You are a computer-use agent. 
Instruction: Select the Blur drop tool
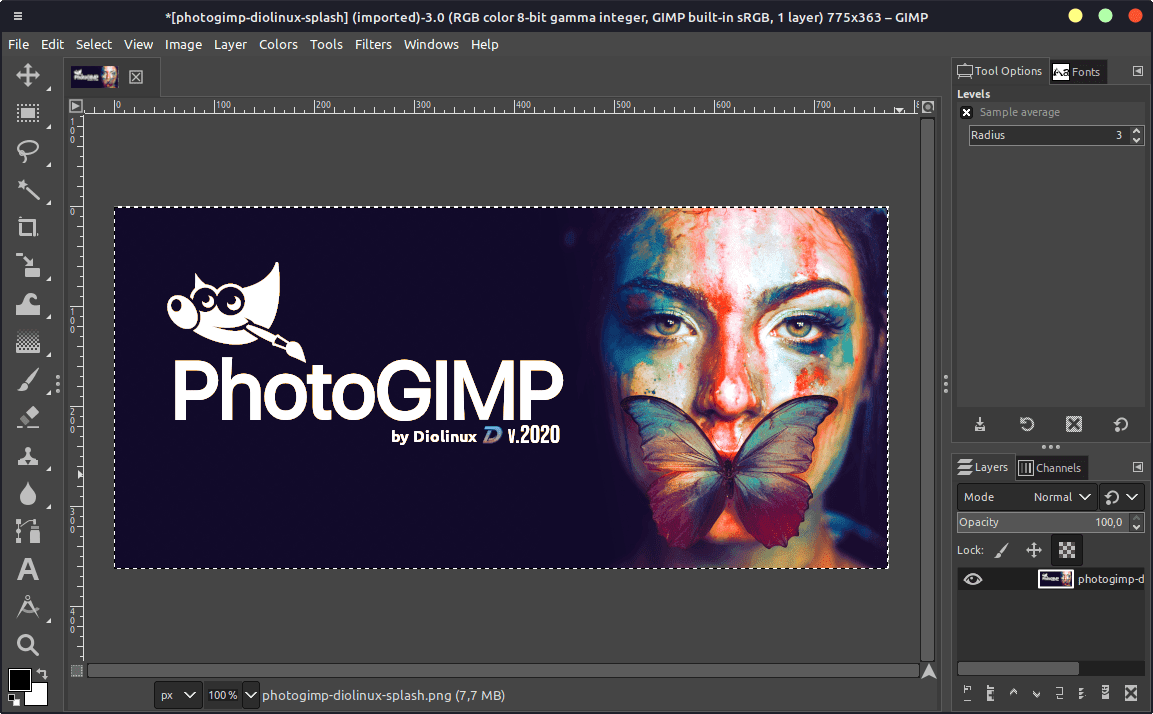28,494
